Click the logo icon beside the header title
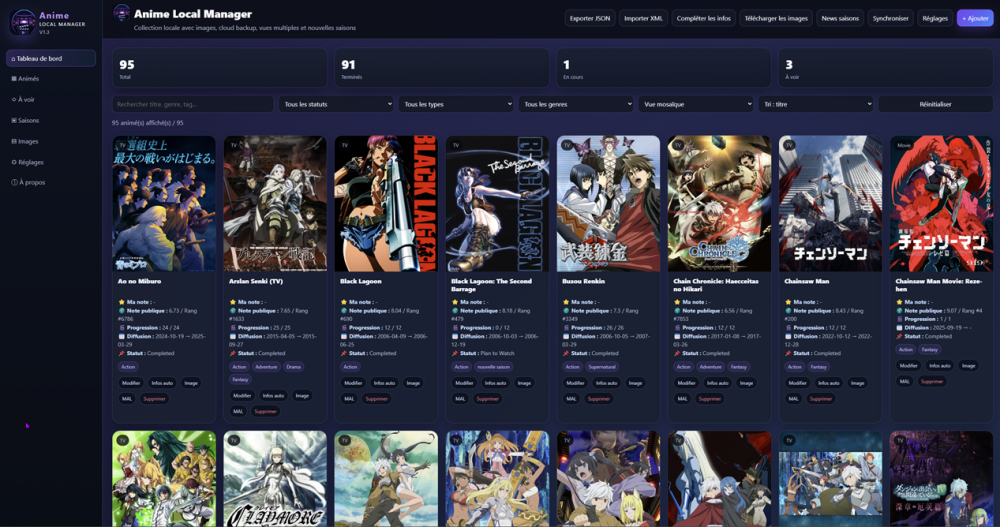Viewport: 1000px width, 527px height. [x=121, y=13]
